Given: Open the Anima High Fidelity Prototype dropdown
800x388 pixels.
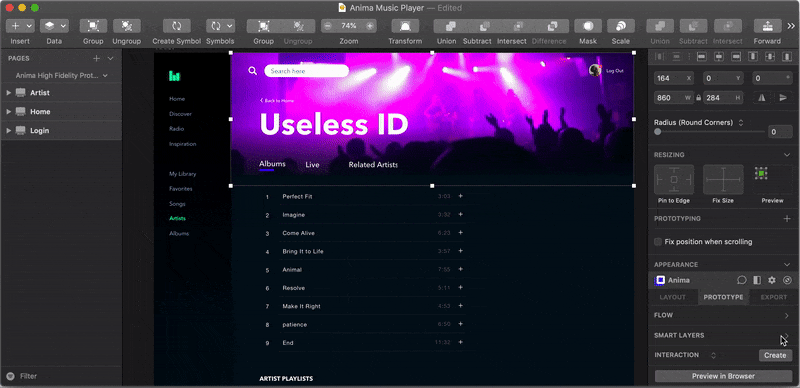Looking at the screenshot, I should [62, 76].
